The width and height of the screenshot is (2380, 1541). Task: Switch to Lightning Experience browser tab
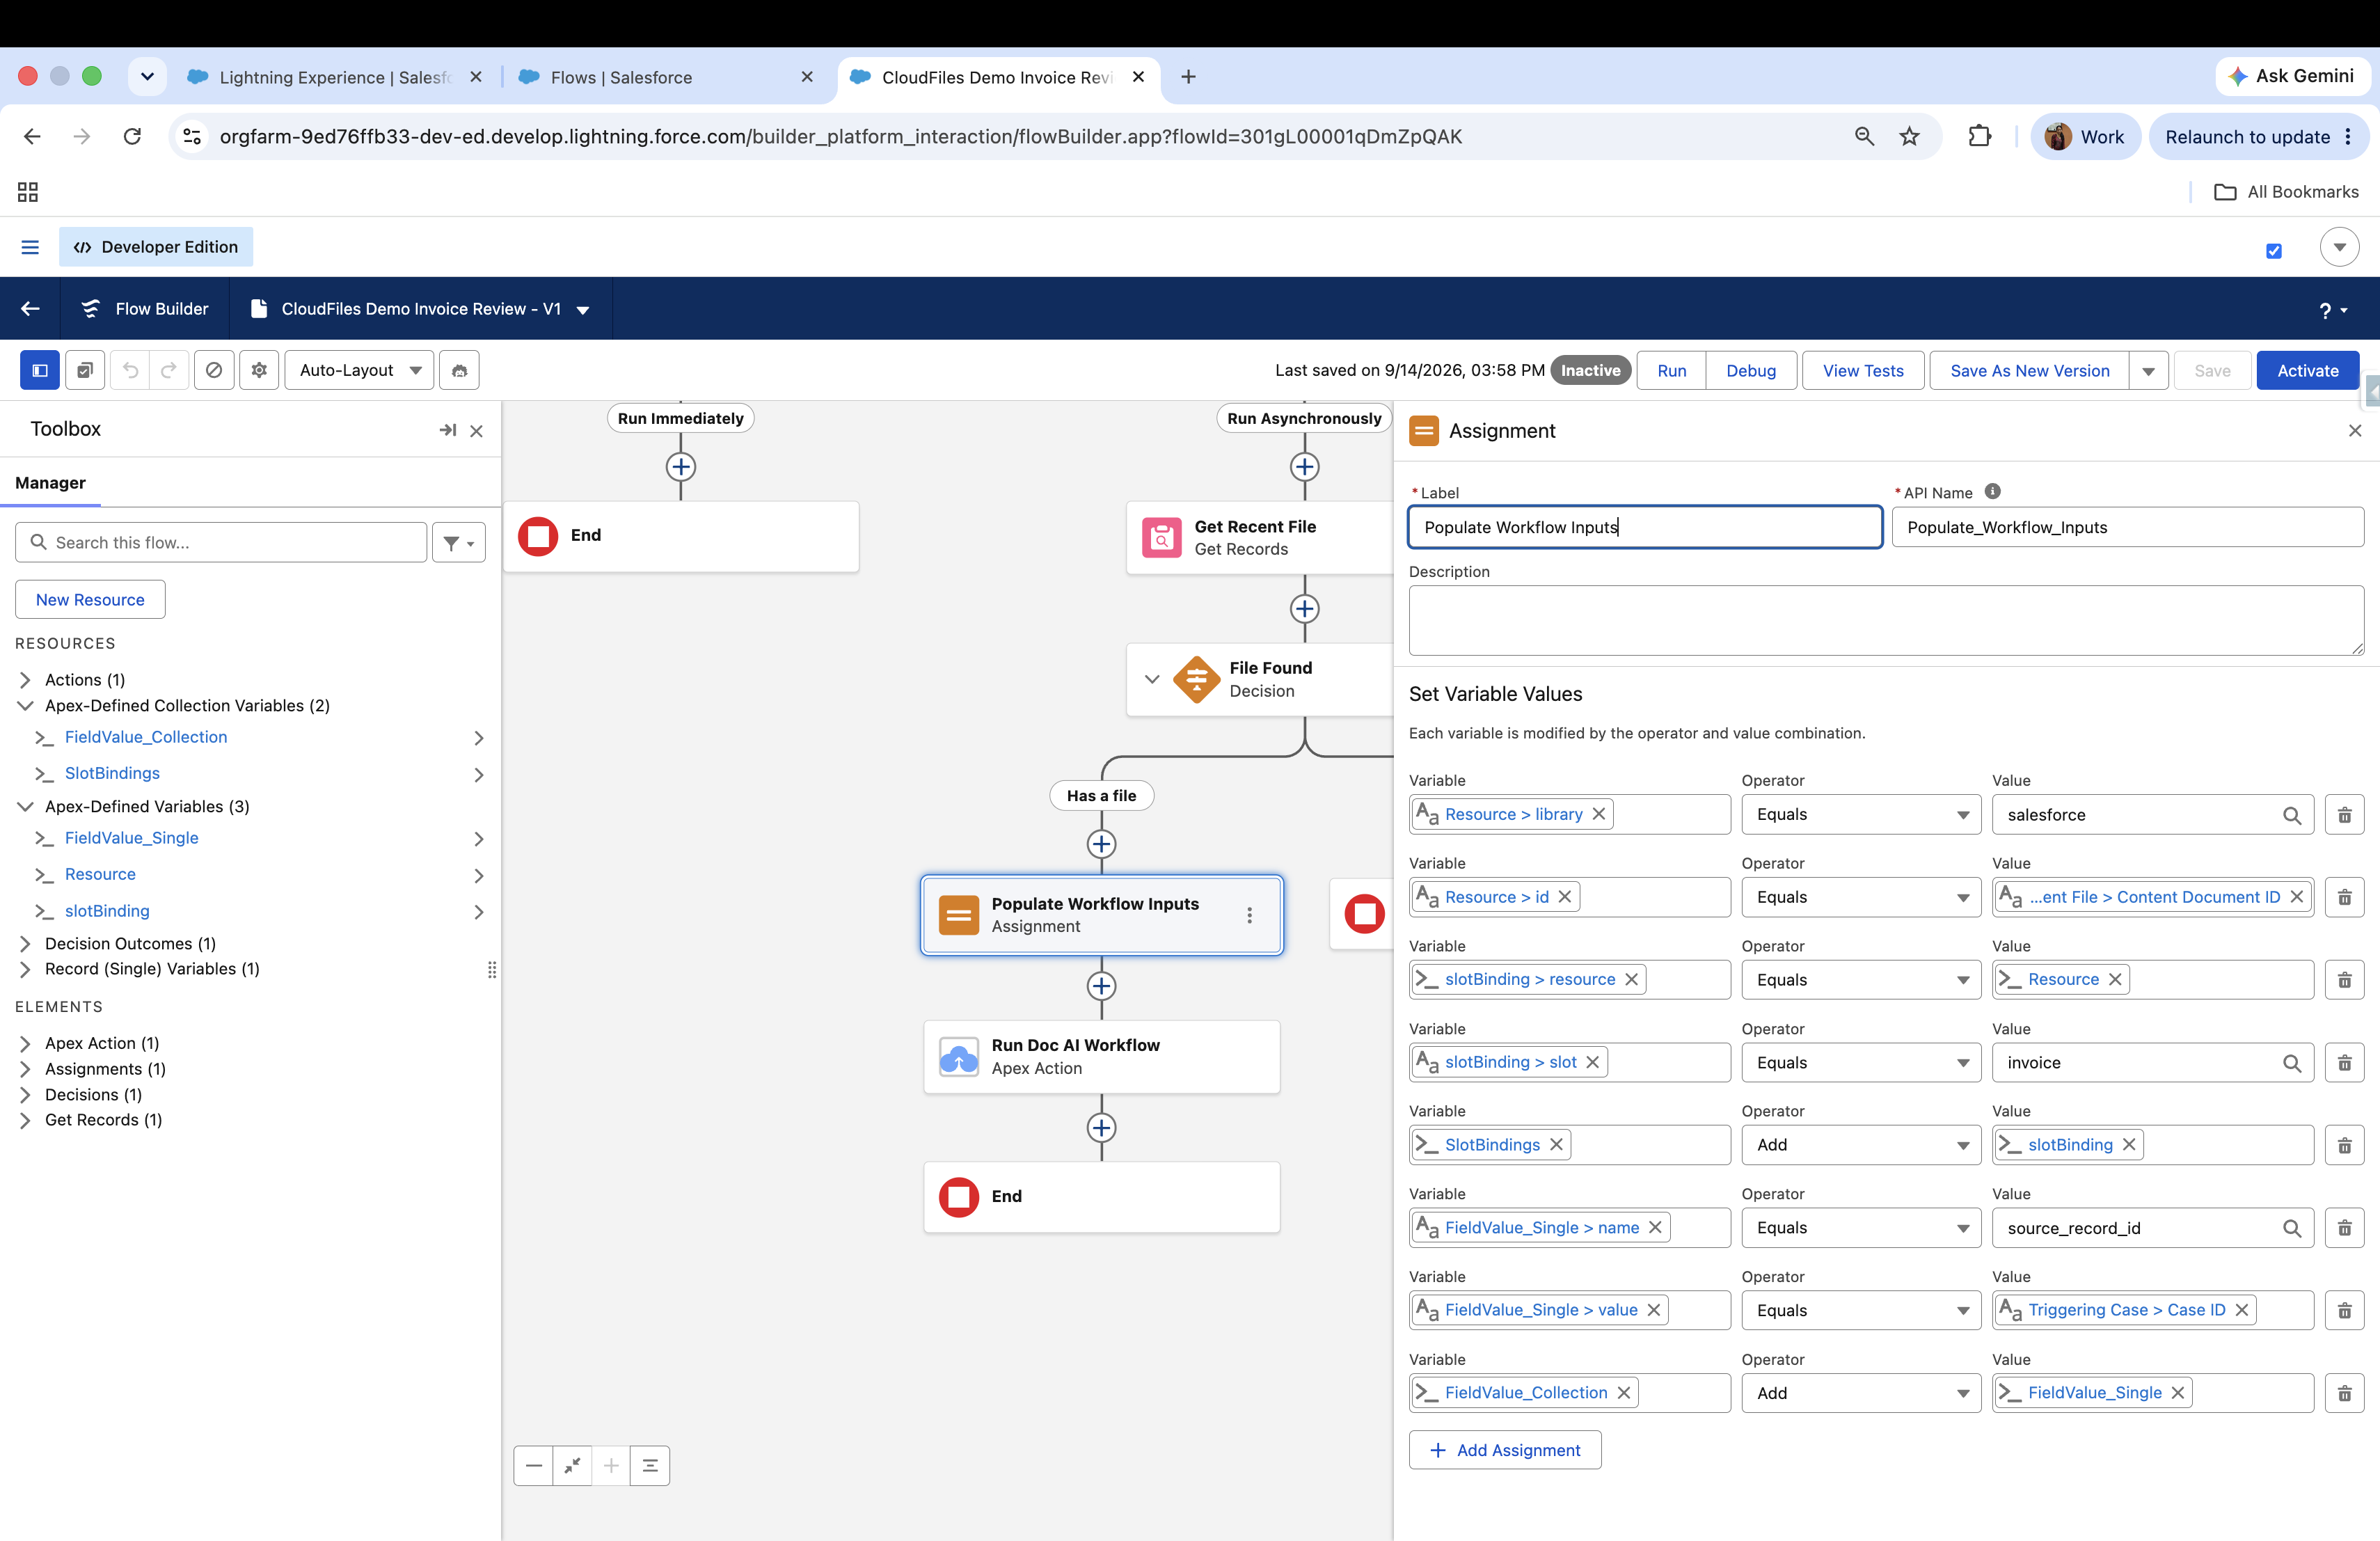(x=335, y=77)
